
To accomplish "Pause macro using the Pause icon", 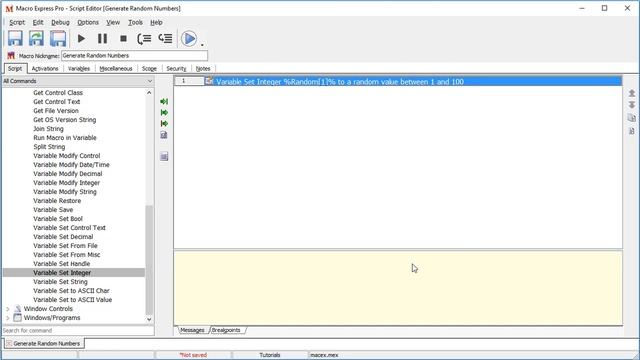I will (102, 39).
